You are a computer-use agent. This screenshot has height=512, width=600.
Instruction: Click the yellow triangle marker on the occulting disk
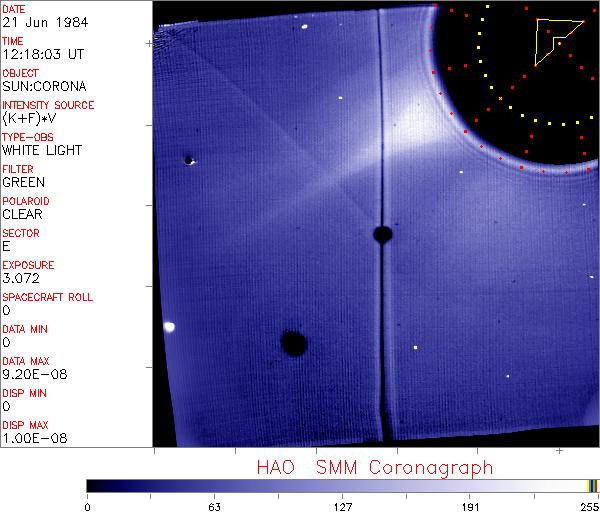(553, 39)
